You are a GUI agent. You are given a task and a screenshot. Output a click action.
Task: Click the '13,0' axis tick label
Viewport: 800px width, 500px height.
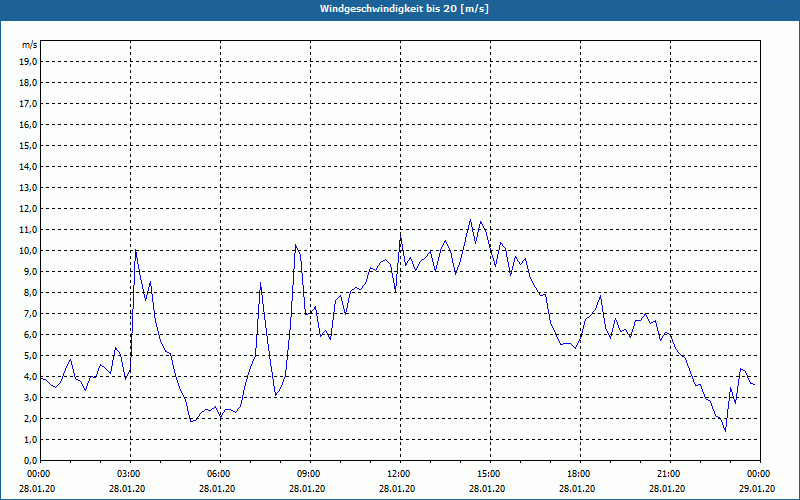(28, 188)
